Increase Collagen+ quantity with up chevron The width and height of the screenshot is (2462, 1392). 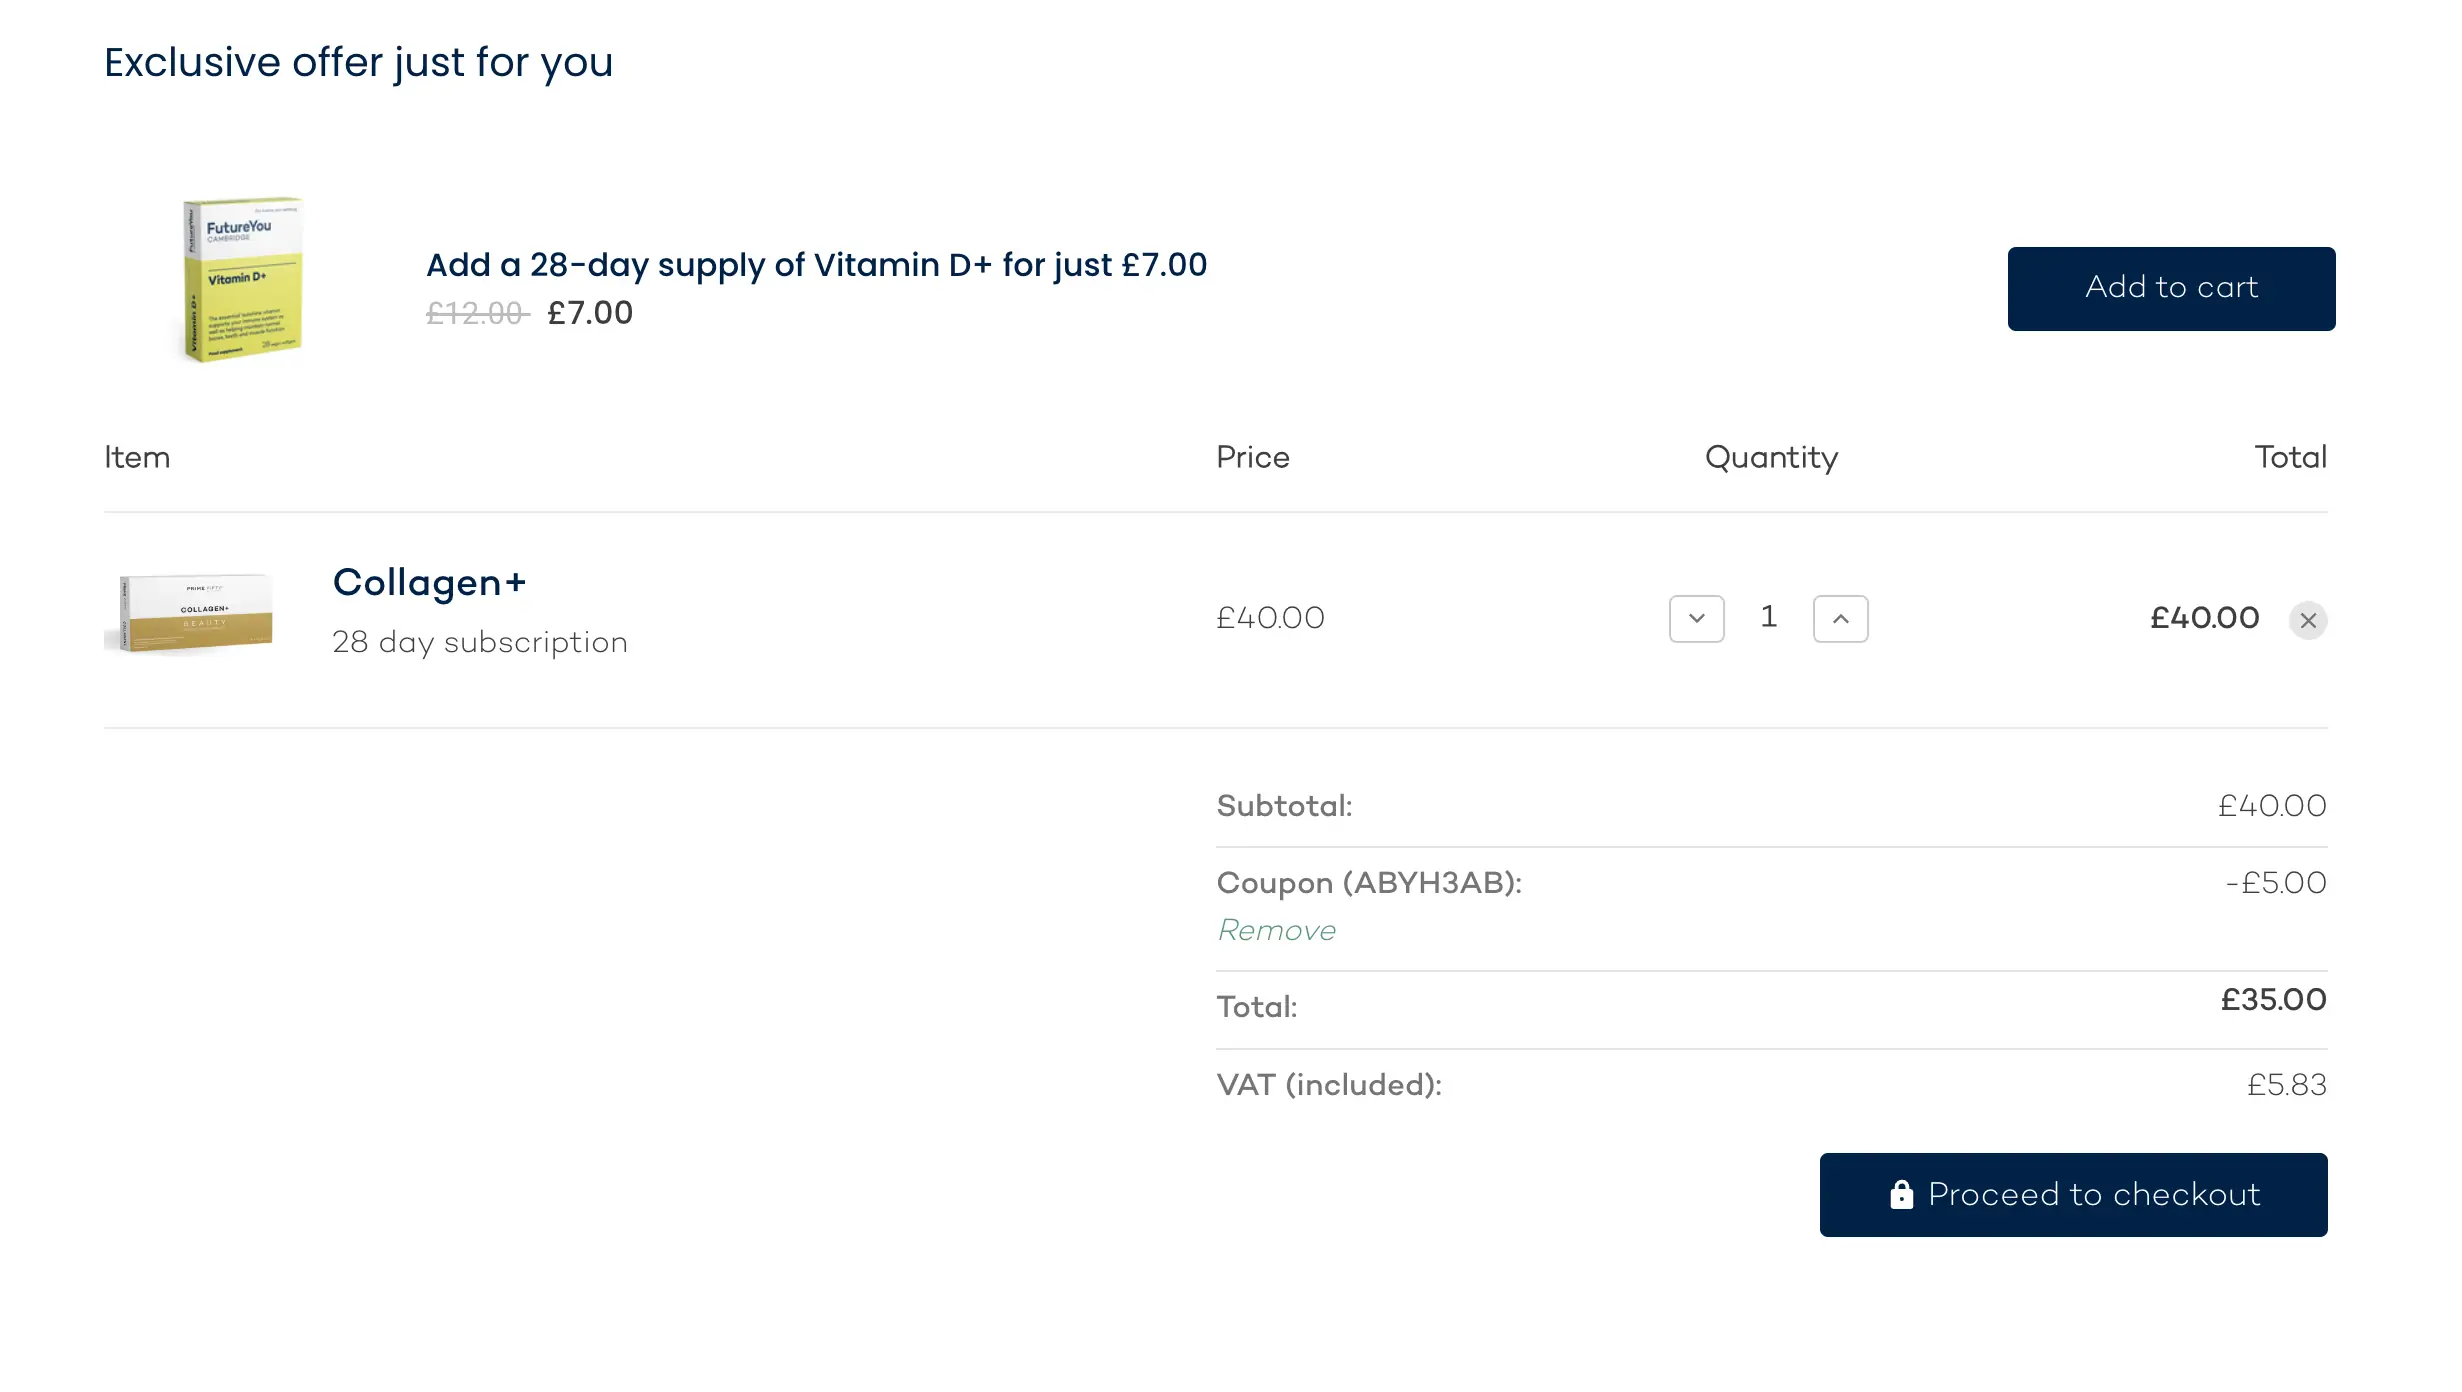1840,619
